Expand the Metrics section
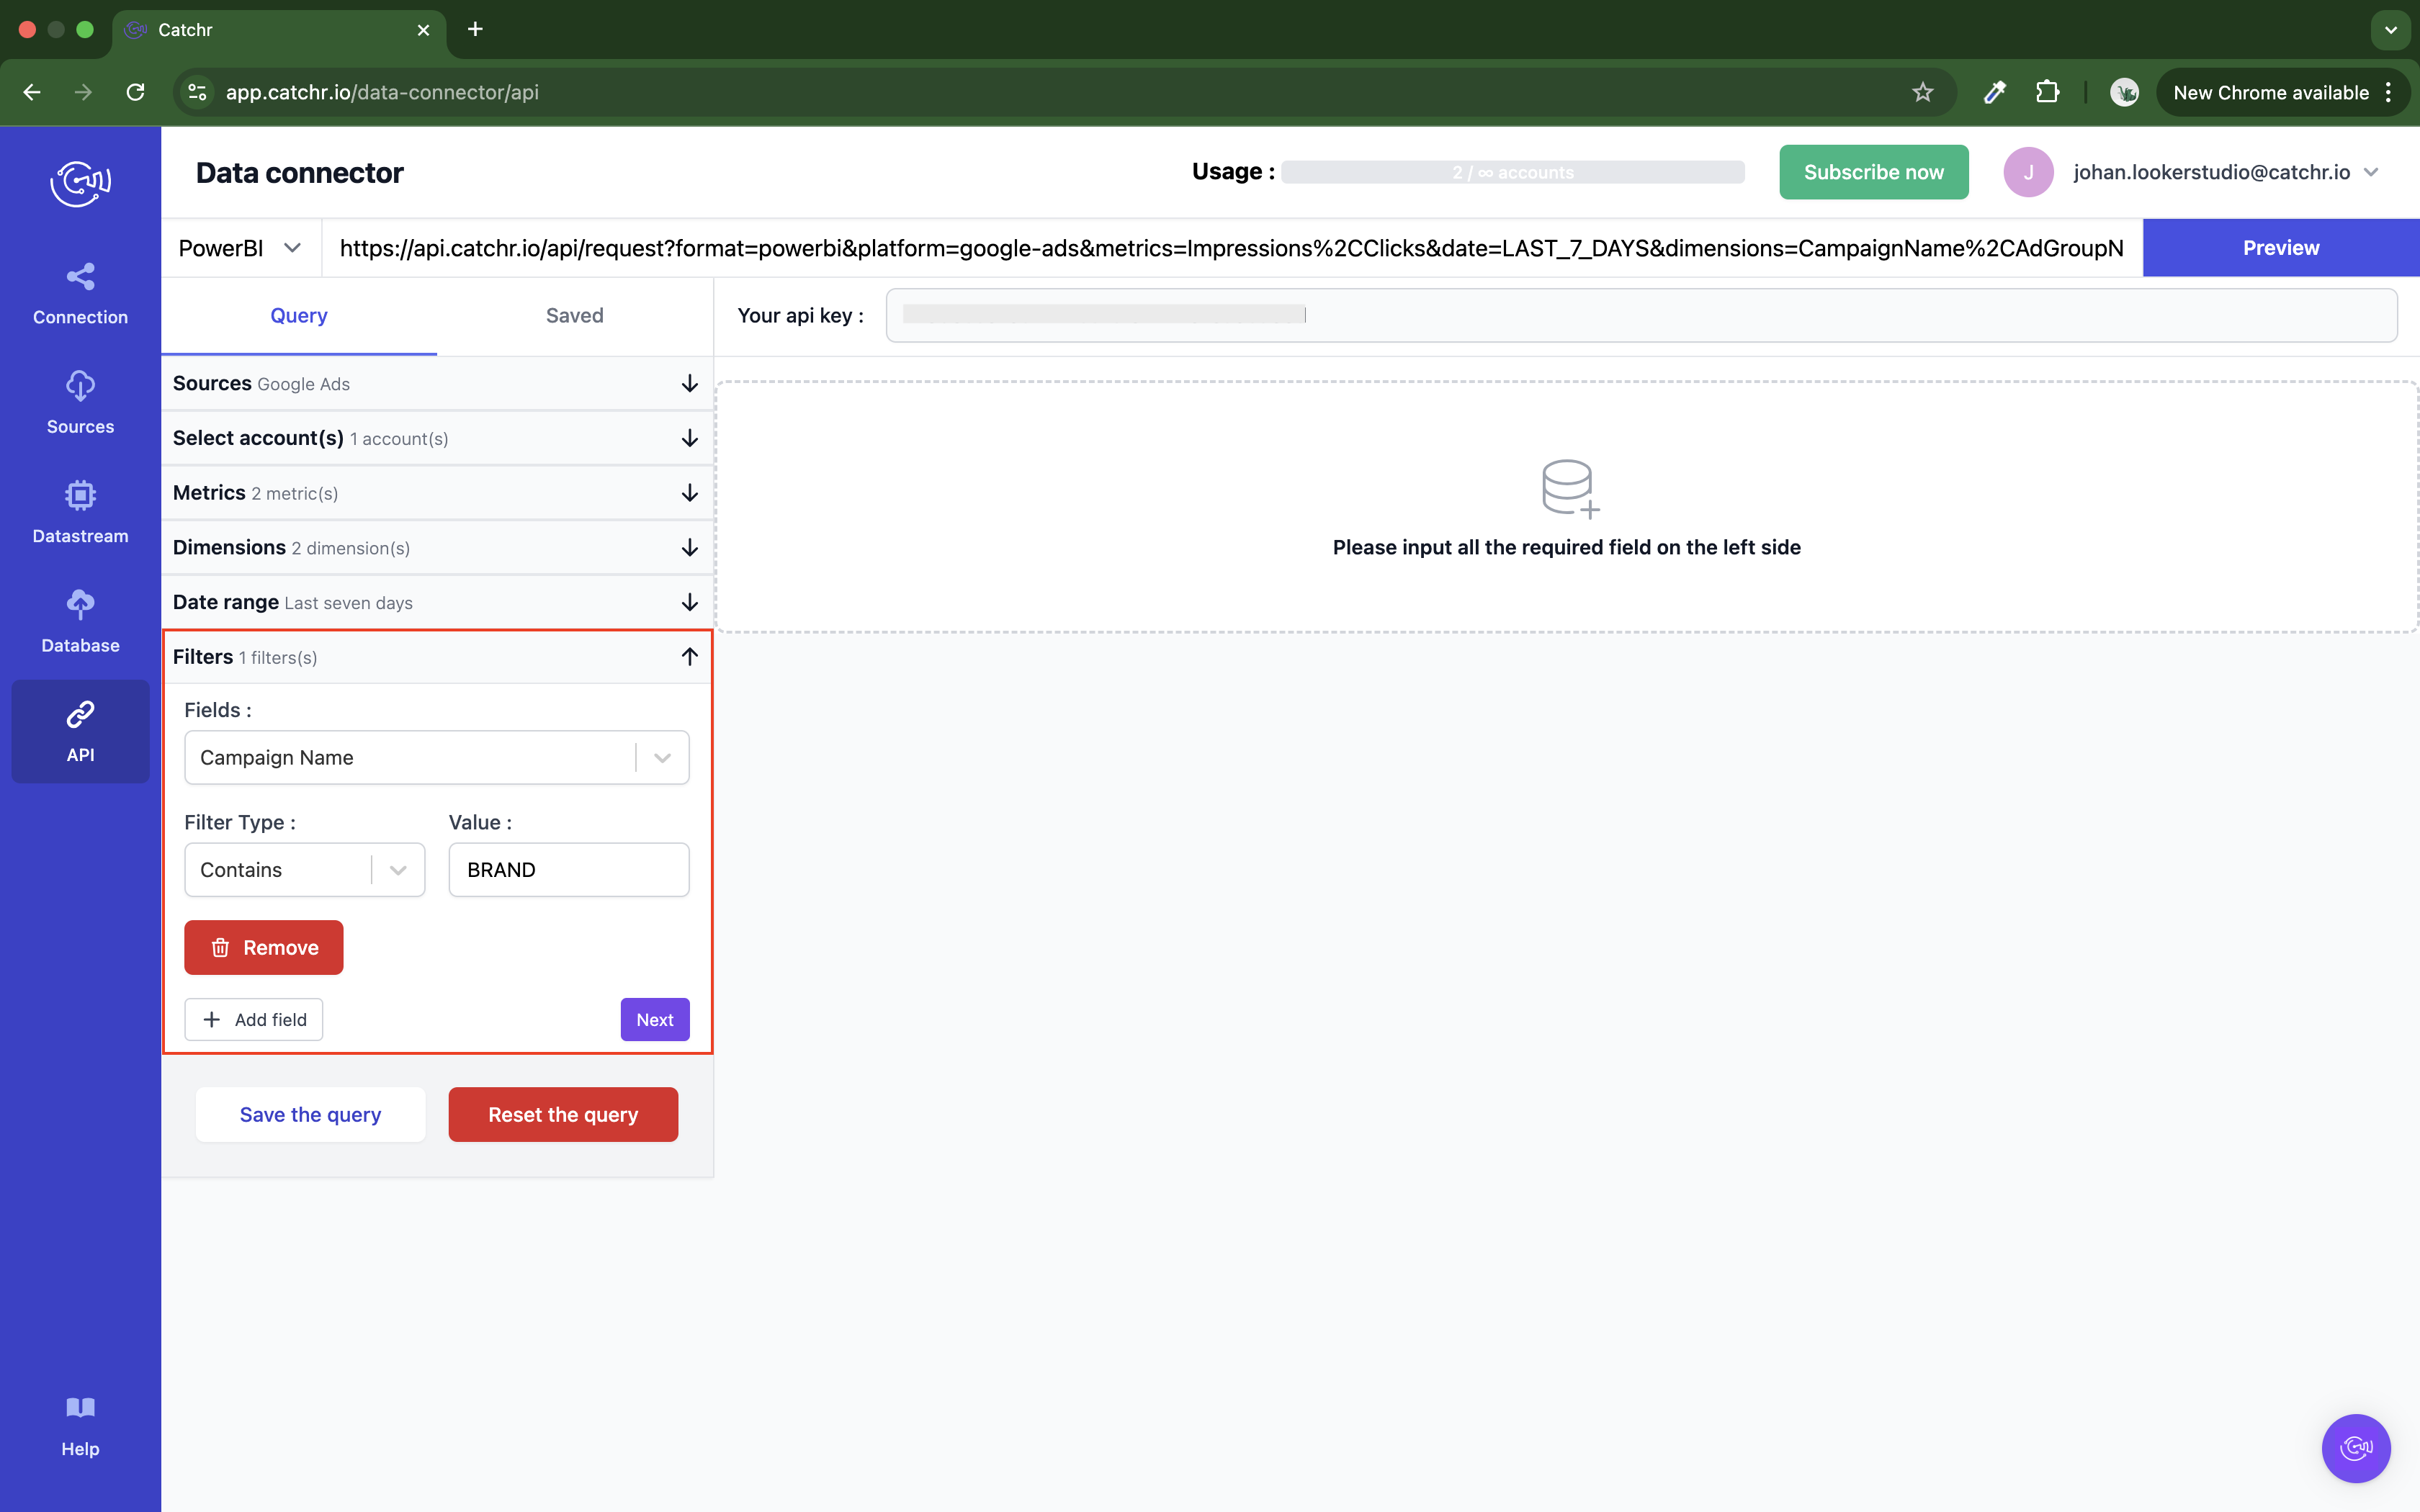Viewport: 2420px width, 1512px height. pyautogui.click(x=436, y=493)
